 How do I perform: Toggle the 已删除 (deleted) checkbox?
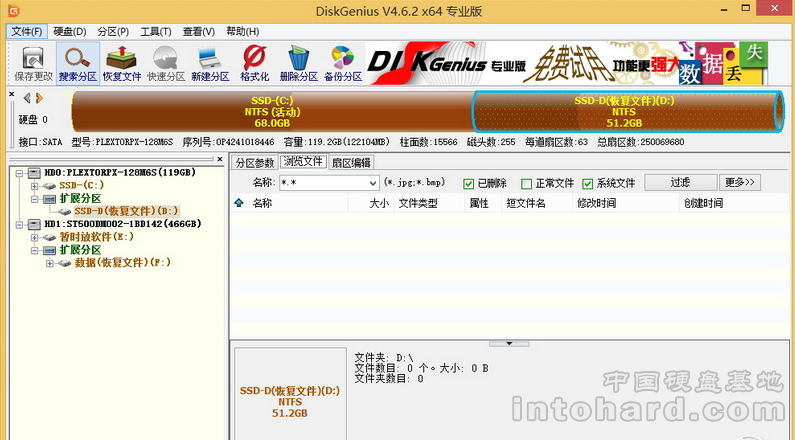coord(468,184)
